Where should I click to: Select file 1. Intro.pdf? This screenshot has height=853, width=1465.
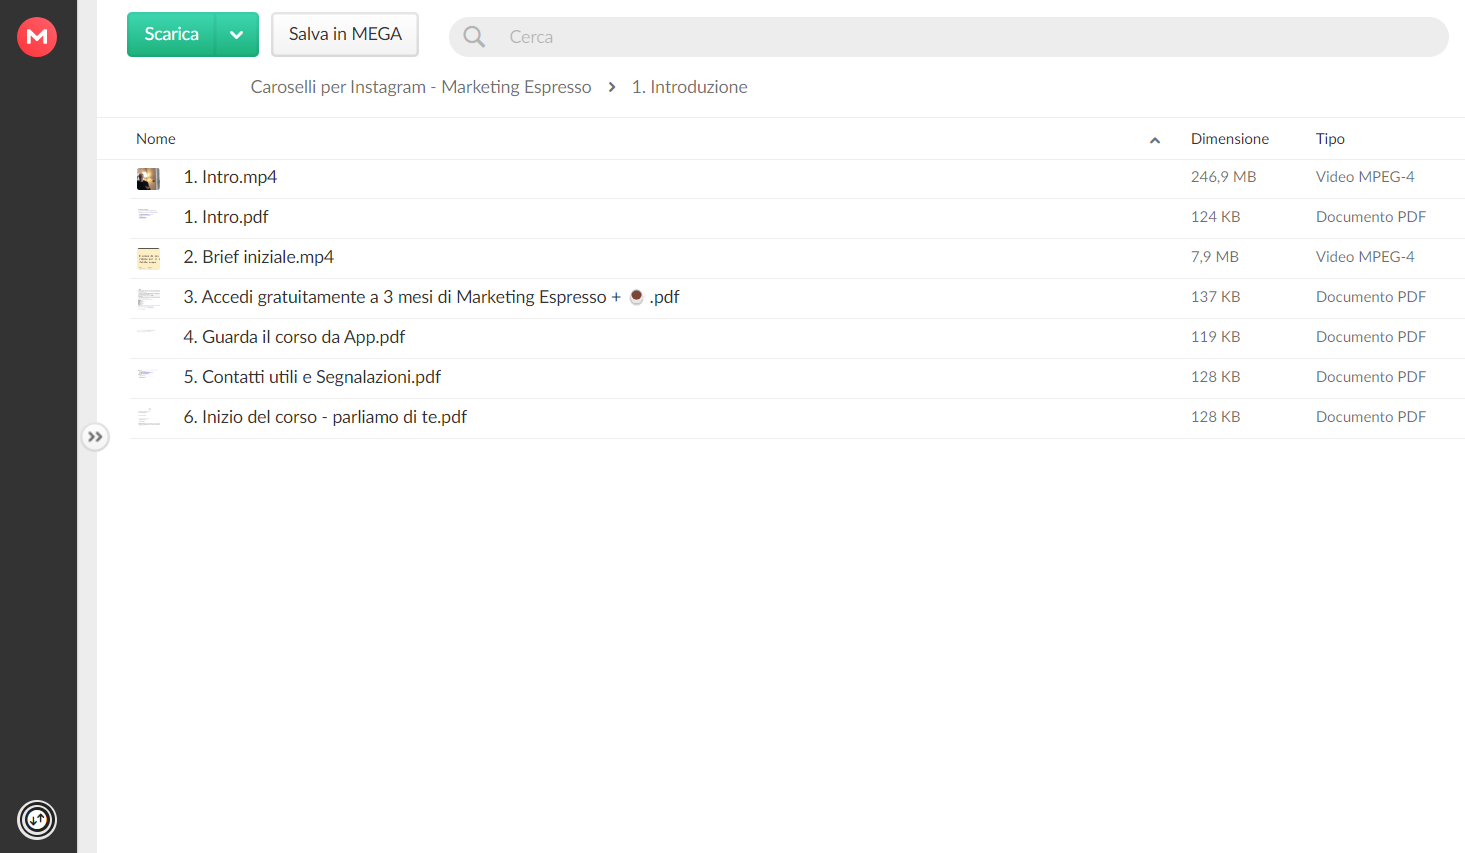point(226,217)
